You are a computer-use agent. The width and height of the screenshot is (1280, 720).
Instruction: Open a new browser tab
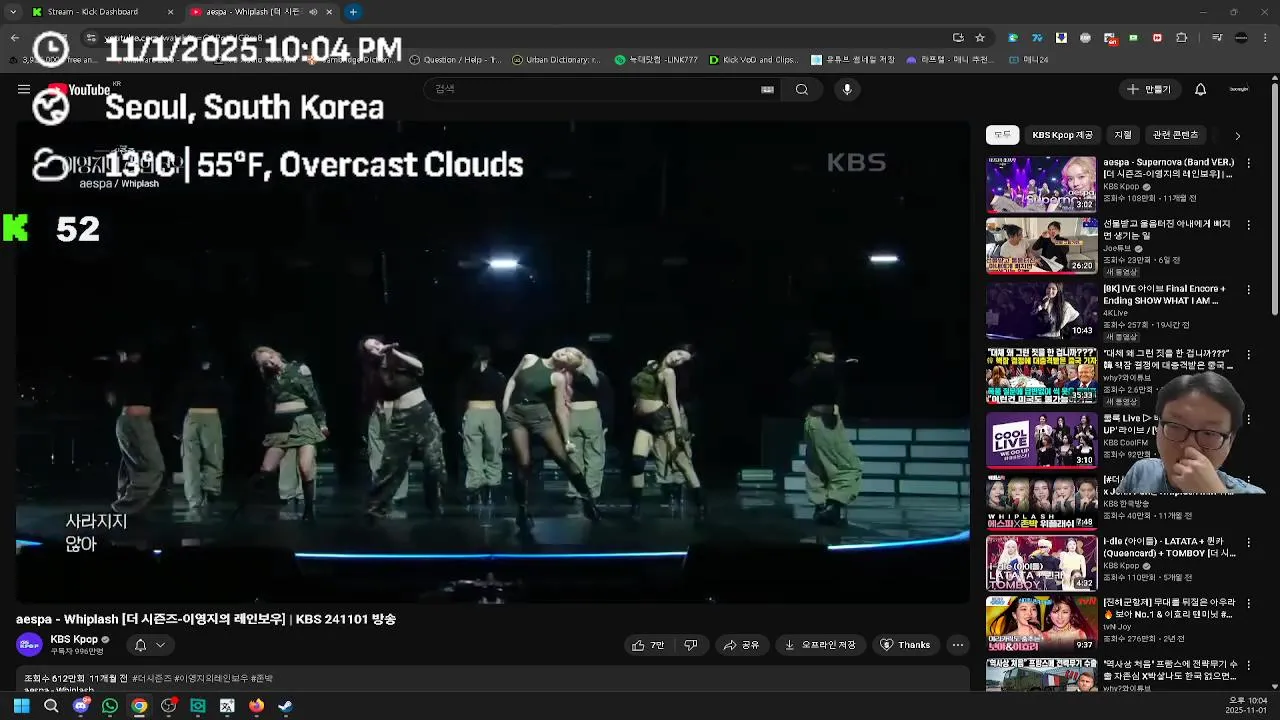coord(353,12)
